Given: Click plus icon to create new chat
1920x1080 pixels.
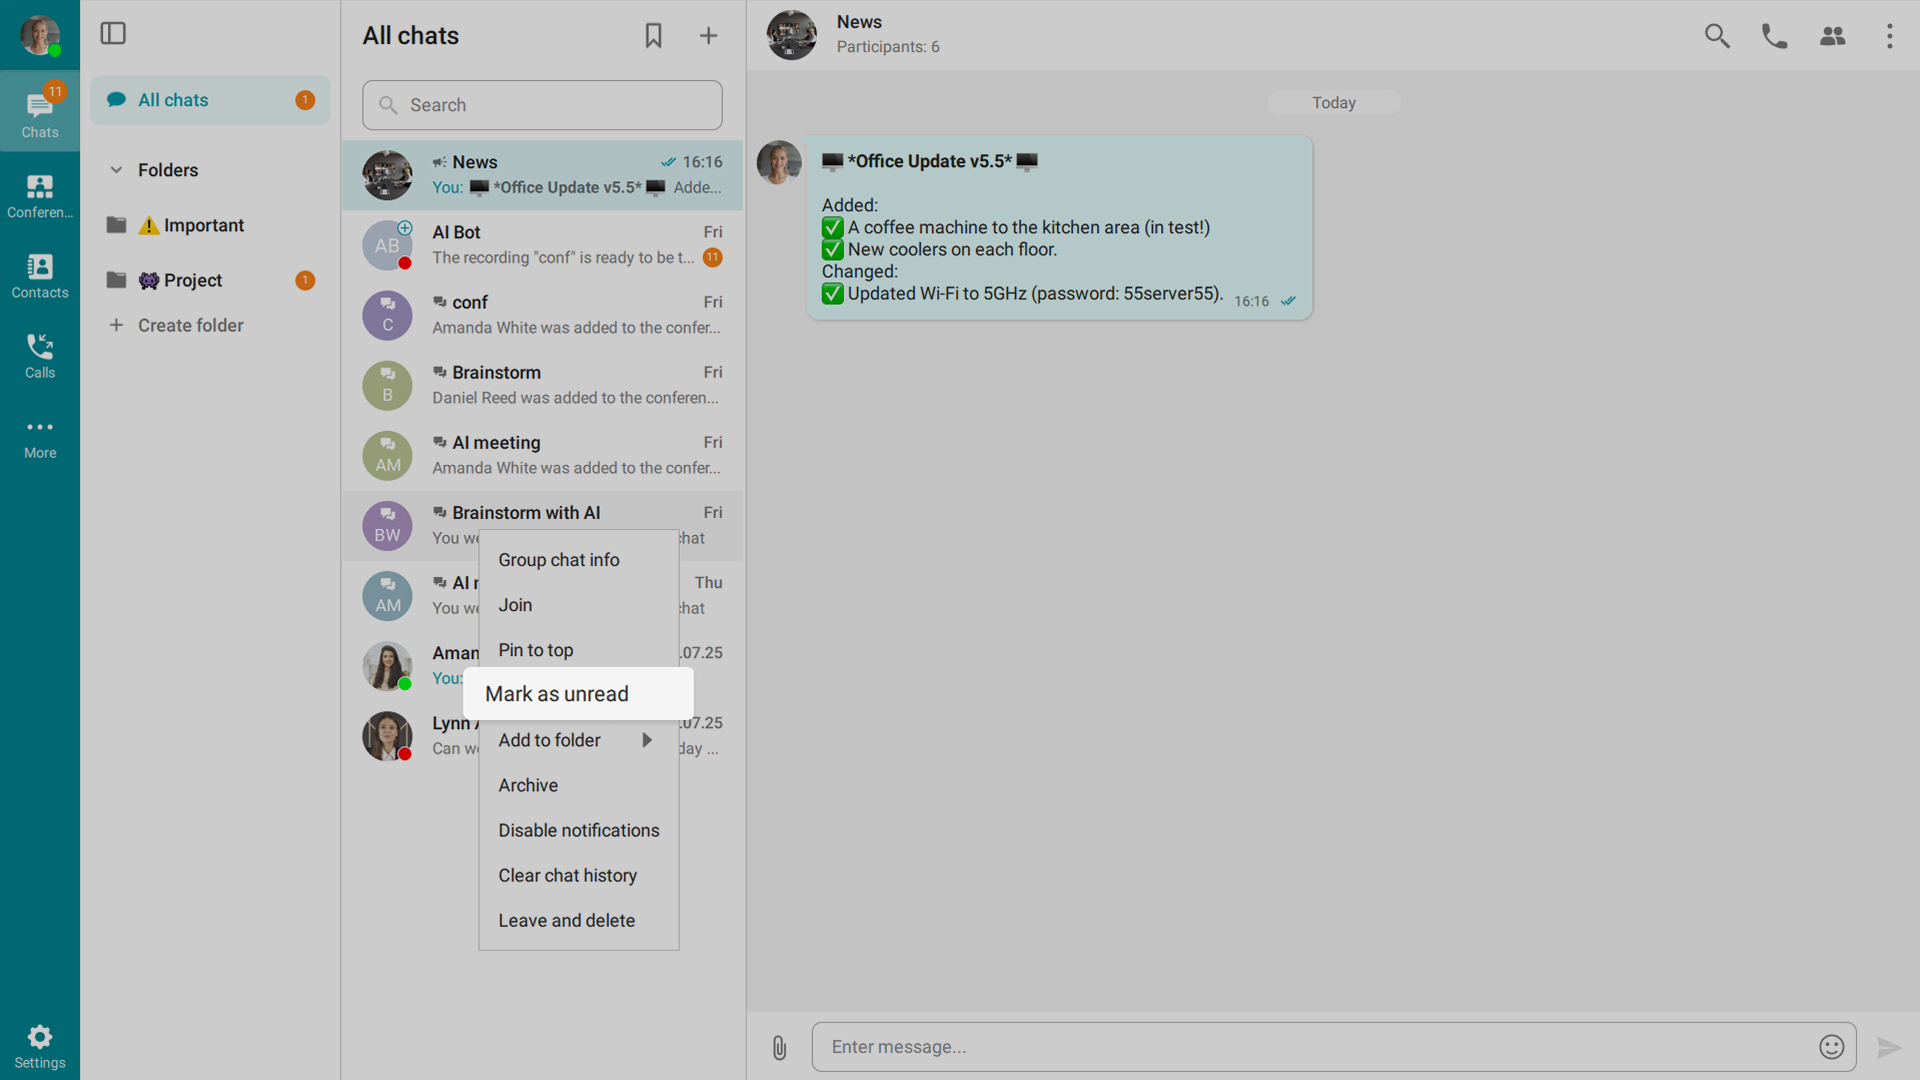Looking at the screenshot, I should tap(708, 36).
